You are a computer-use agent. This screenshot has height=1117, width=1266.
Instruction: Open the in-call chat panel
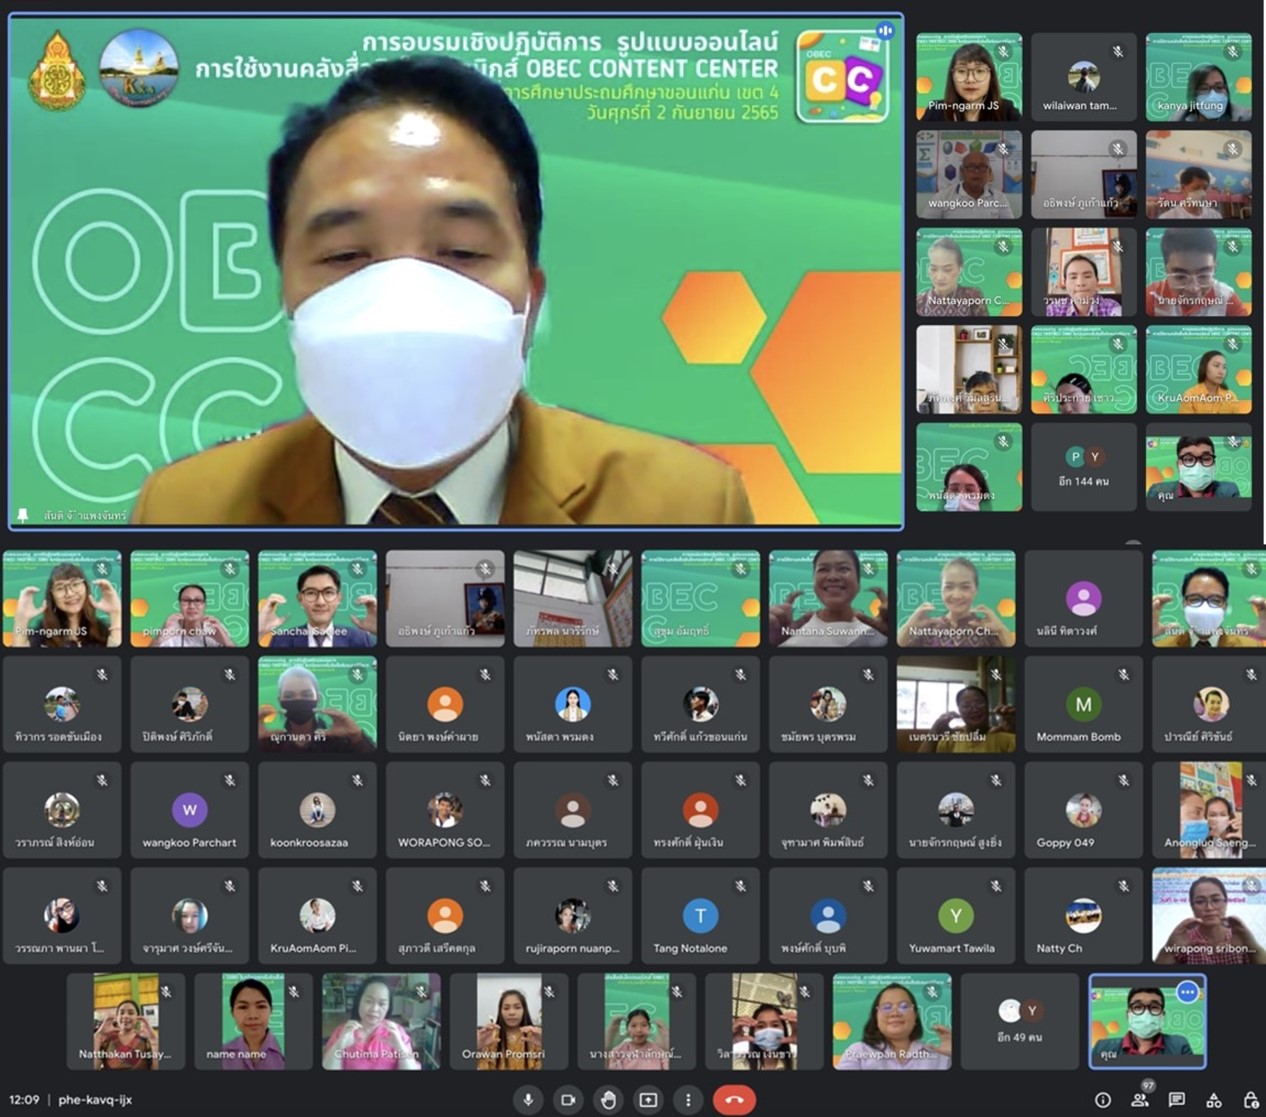tap(1177, 1100)
